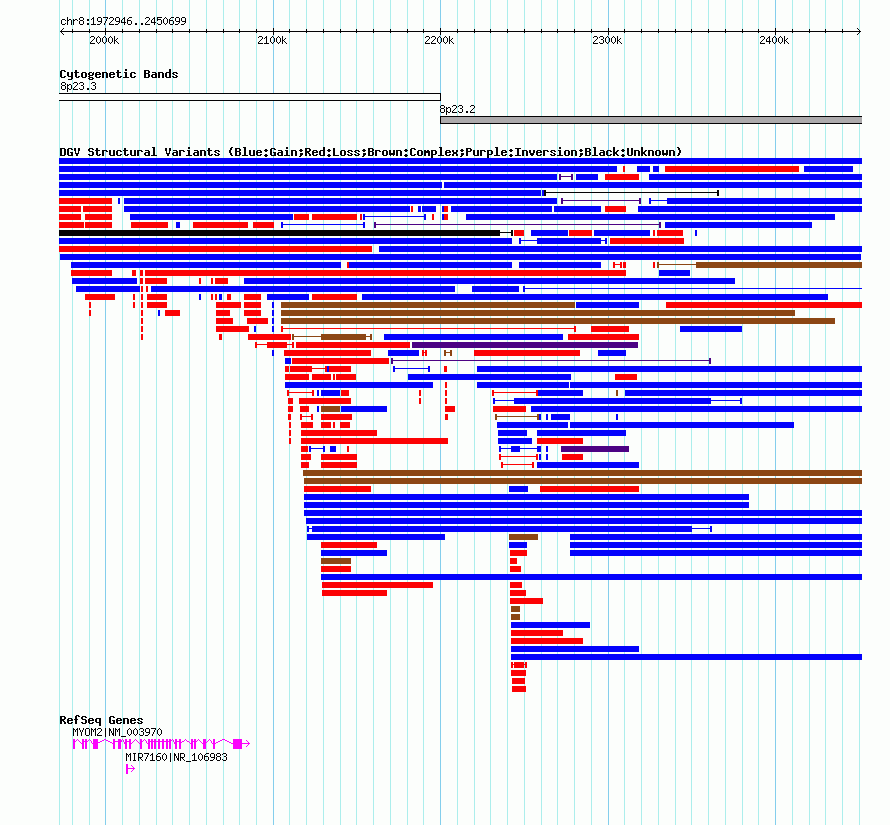
Task: Click the 2400k ruler label
Action: [774, 40]
